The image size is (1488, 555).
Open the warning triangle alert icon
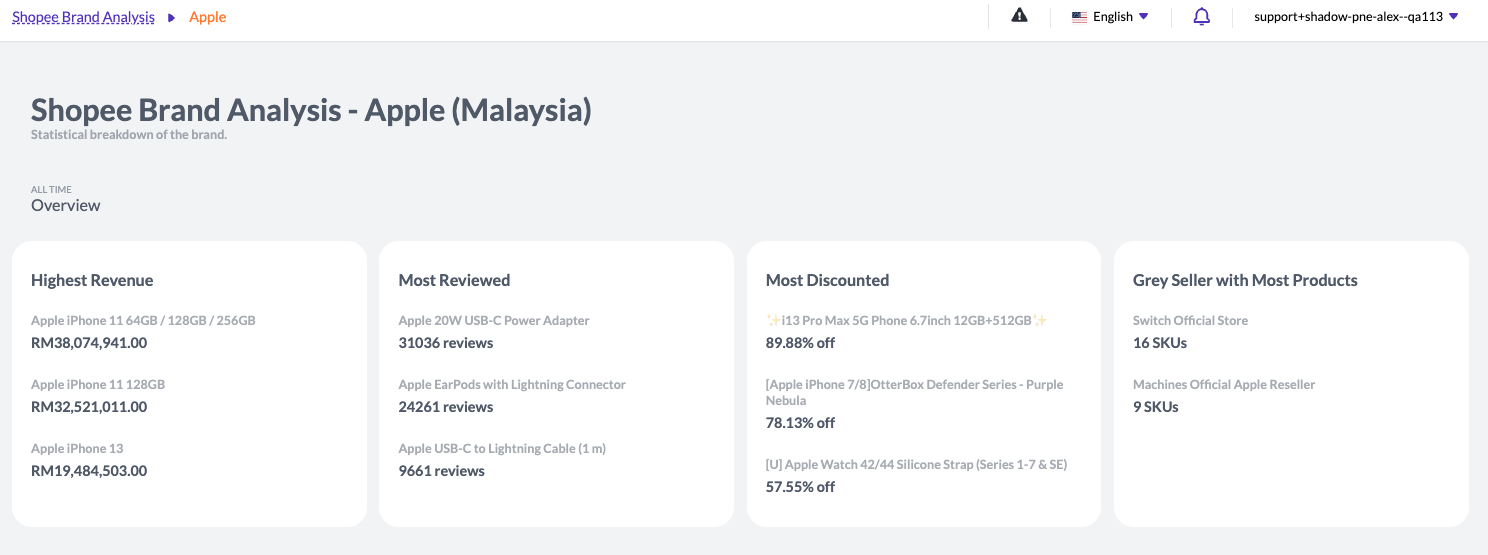[1019, 16]
